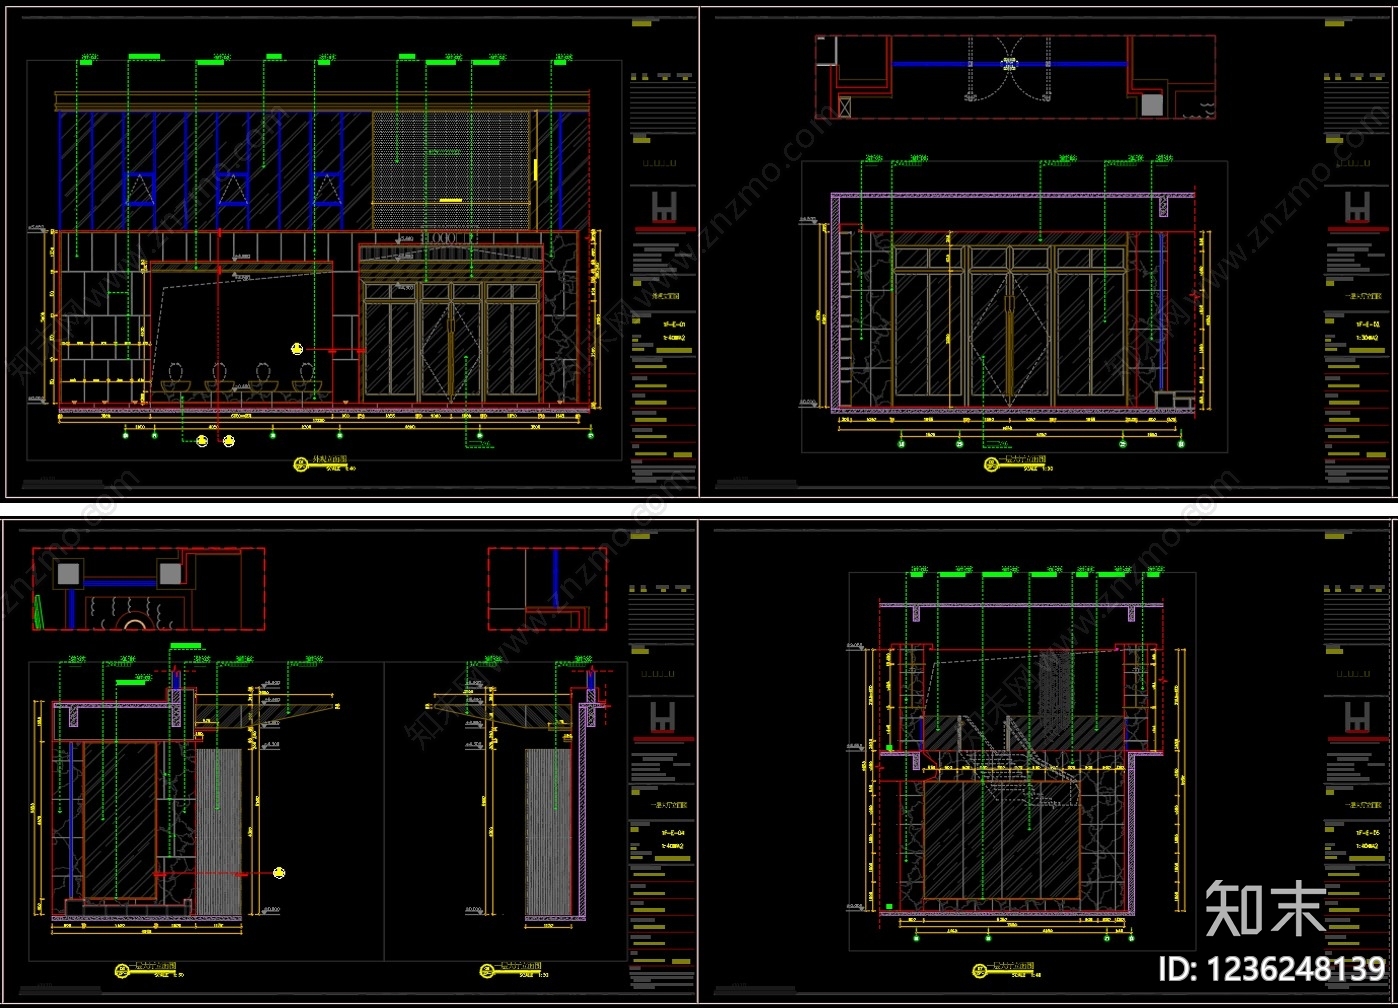Click the yellow section marker beside the red leader in the exterior elevation
The width and height of the screenshot is (1398, 1008).
pyautogui.click(x=296, y=348)
